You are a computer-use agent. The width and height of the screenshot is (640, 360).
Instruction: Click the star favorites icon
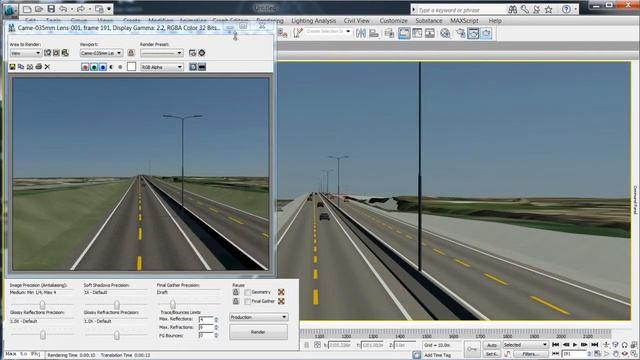click(549, 9)
